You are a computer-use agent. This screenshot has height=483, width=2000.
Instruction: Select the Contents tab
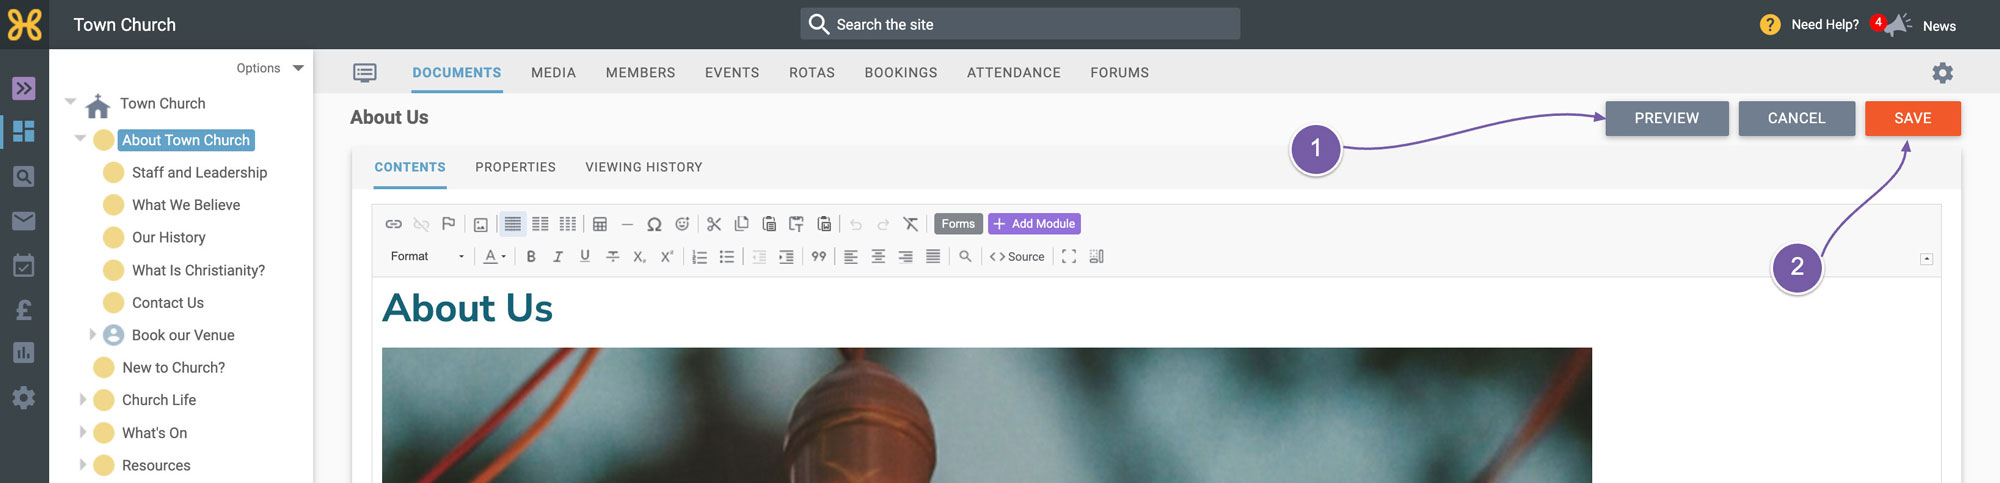pos(410,167)
